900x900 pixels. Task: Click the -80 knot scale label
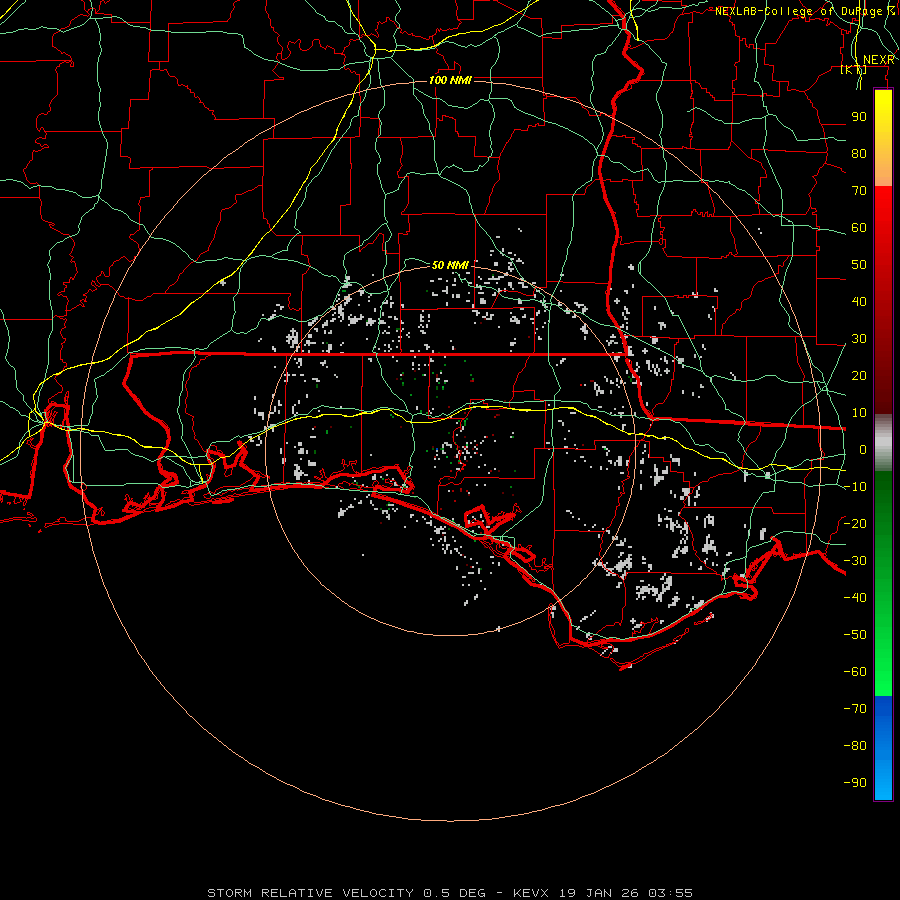(x=855, y=746)
